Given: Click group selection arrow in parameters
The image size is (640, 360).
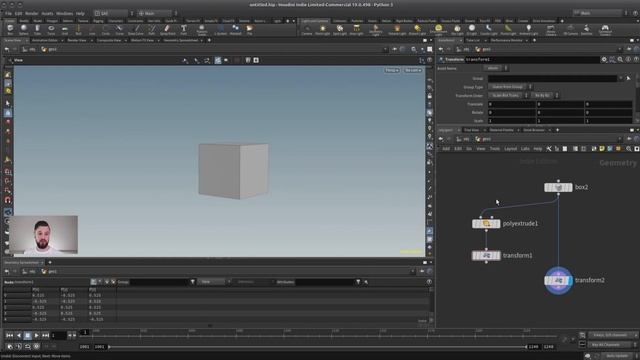Looking at the screenshot, I should (628, 78).
